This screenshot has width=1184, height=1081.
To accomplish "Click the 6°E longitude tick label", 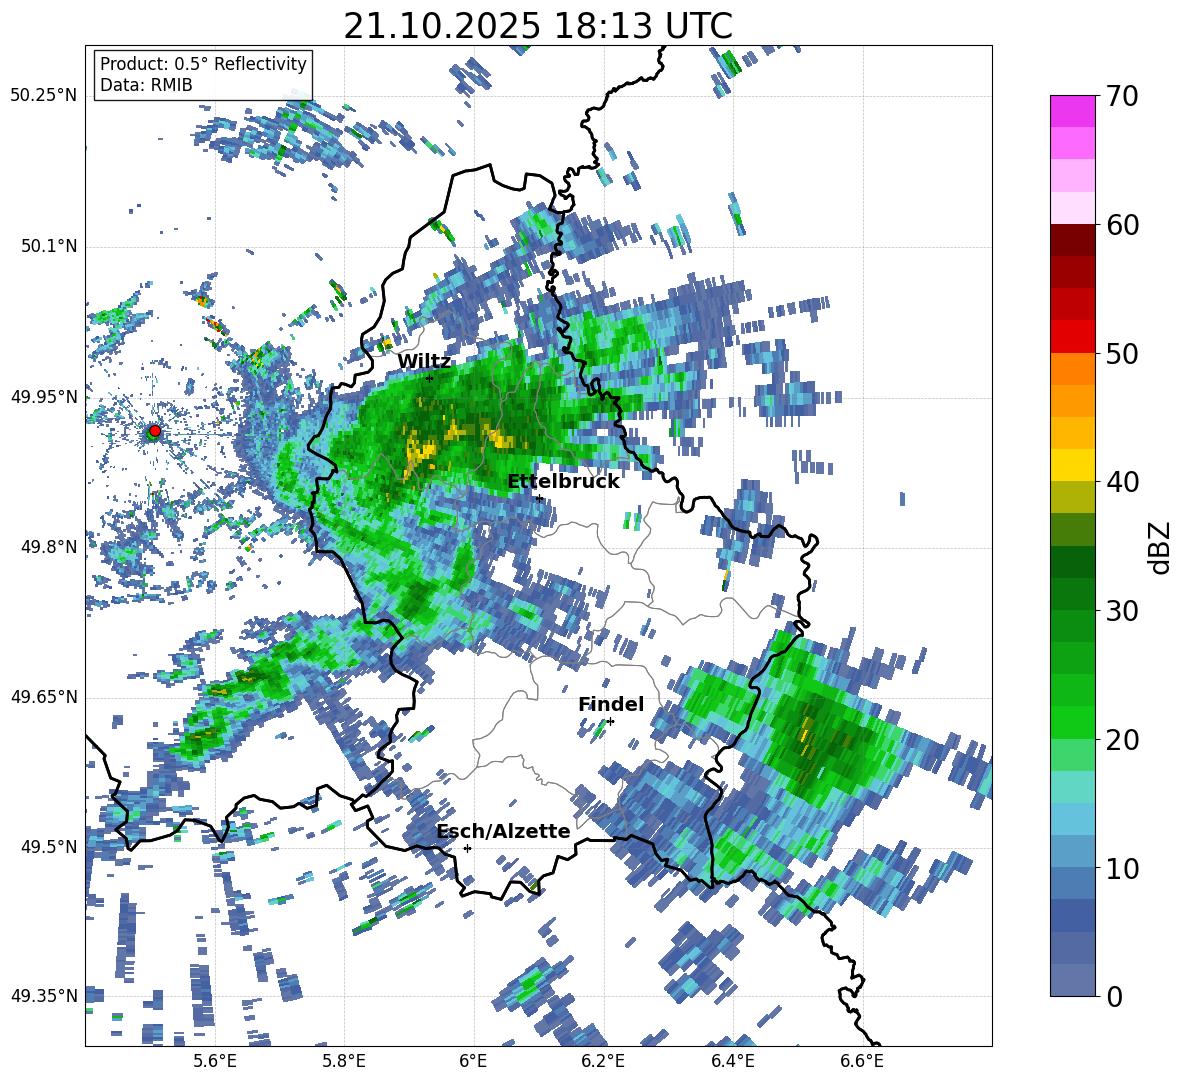I will coord(473,1061).
